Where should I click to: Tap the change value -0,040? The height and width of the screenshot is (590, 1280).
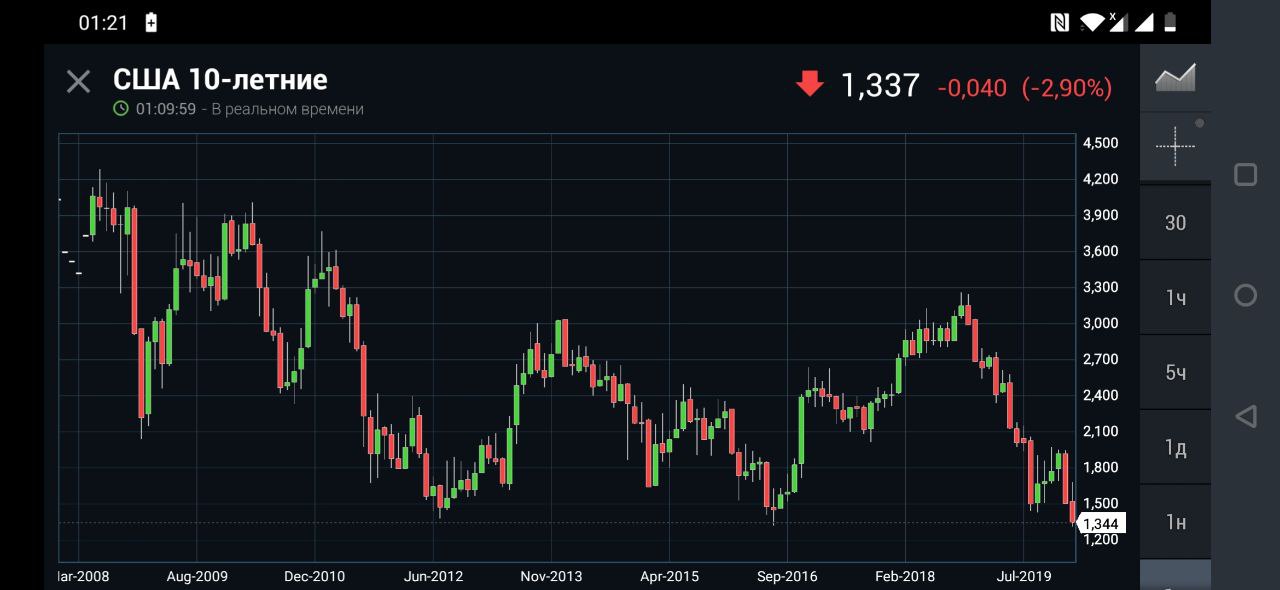972,88
